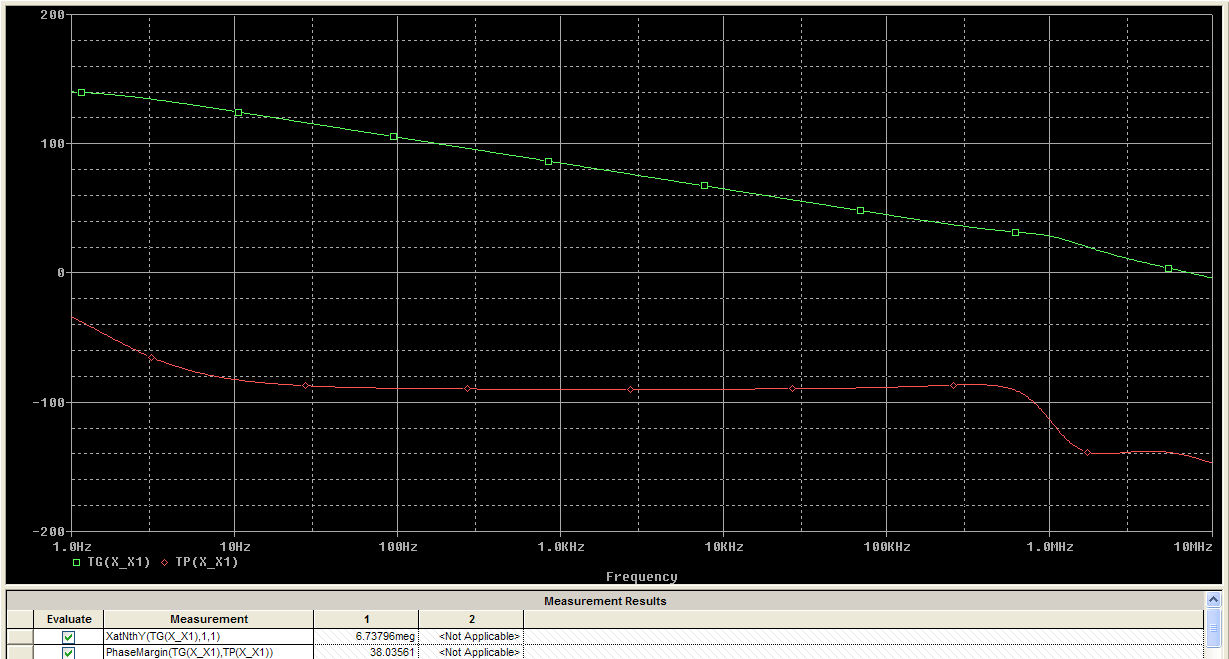
Task: Click Not Applicable cell in XatNthY row
Action: pos(471,636)
